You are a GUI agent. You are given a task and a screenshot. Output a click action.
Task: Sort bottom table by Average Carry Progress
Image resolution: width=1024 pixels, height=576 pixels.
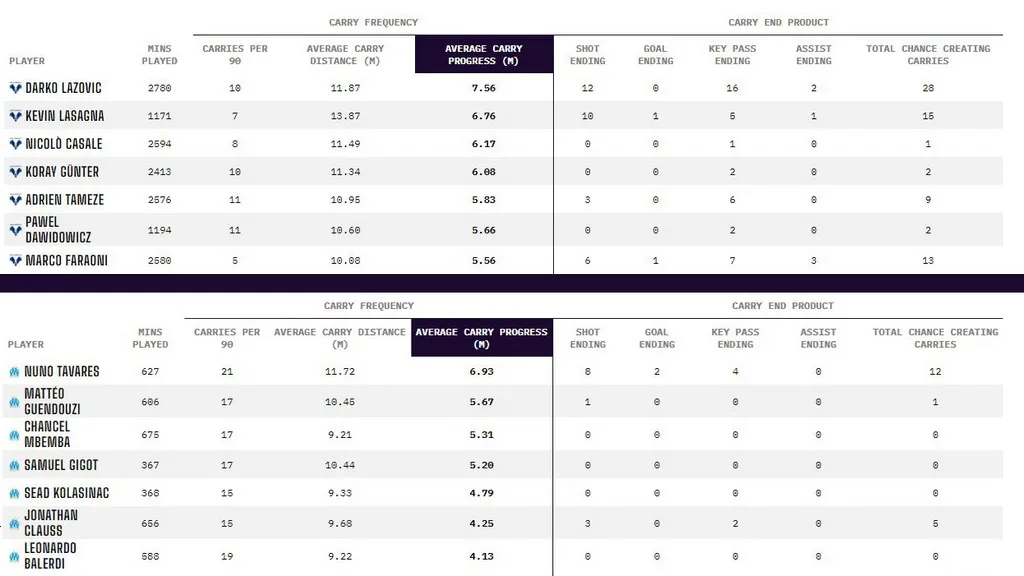481,338
